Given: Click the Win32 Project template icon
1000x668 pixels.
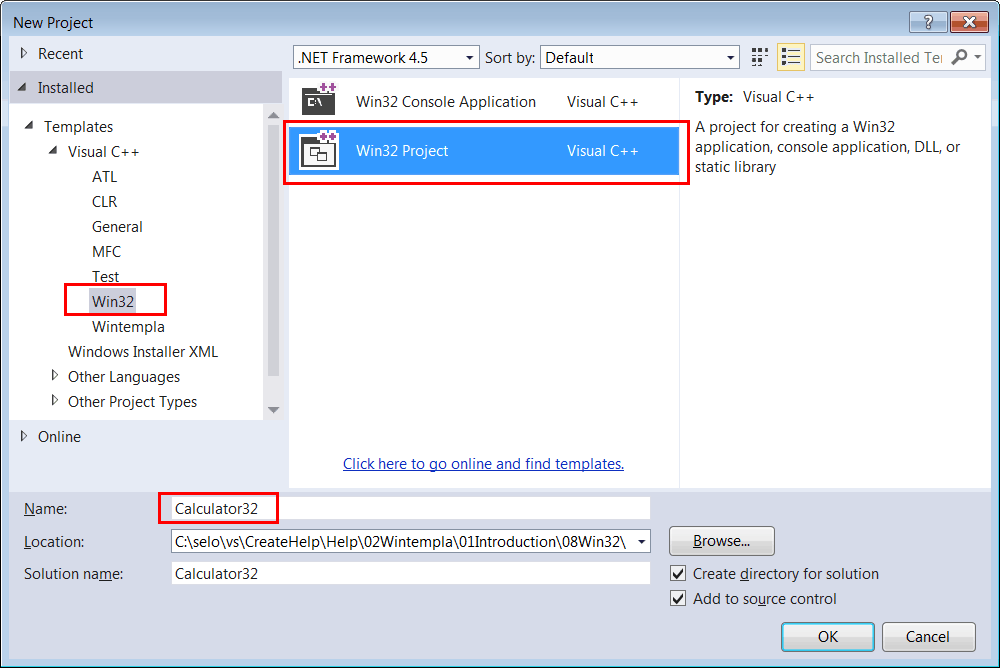Looking at the screenshot, I should click(x=318, y=151).
